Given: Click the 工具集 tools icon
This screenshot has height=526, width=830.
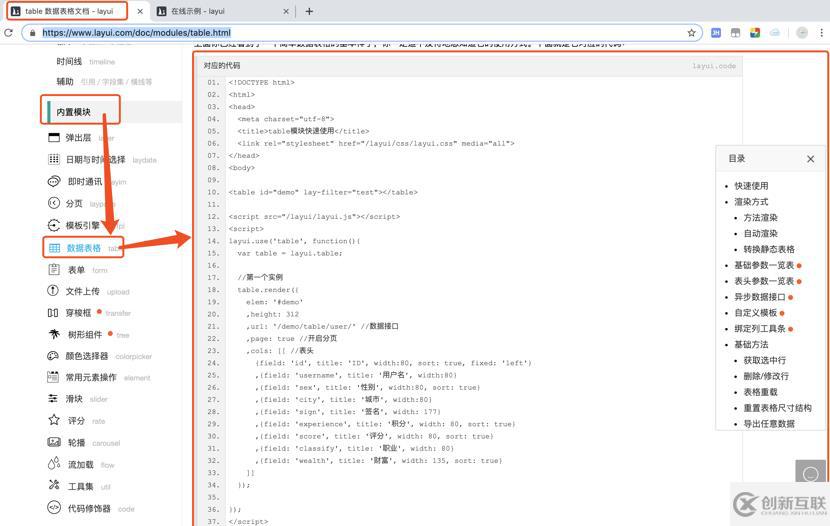Looking at the screenshot, I should 54,485.
